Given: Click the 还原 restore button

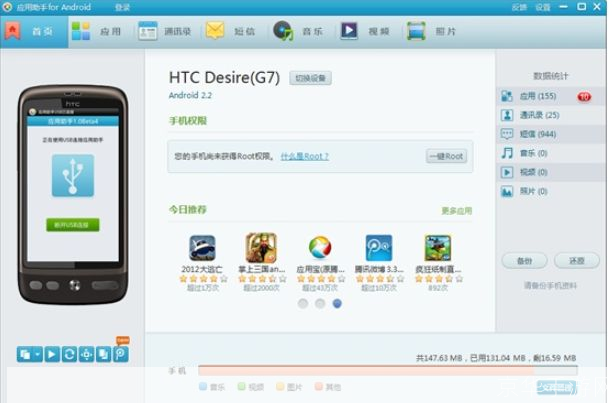Looking at the screenshot, I should coord(576,261).
